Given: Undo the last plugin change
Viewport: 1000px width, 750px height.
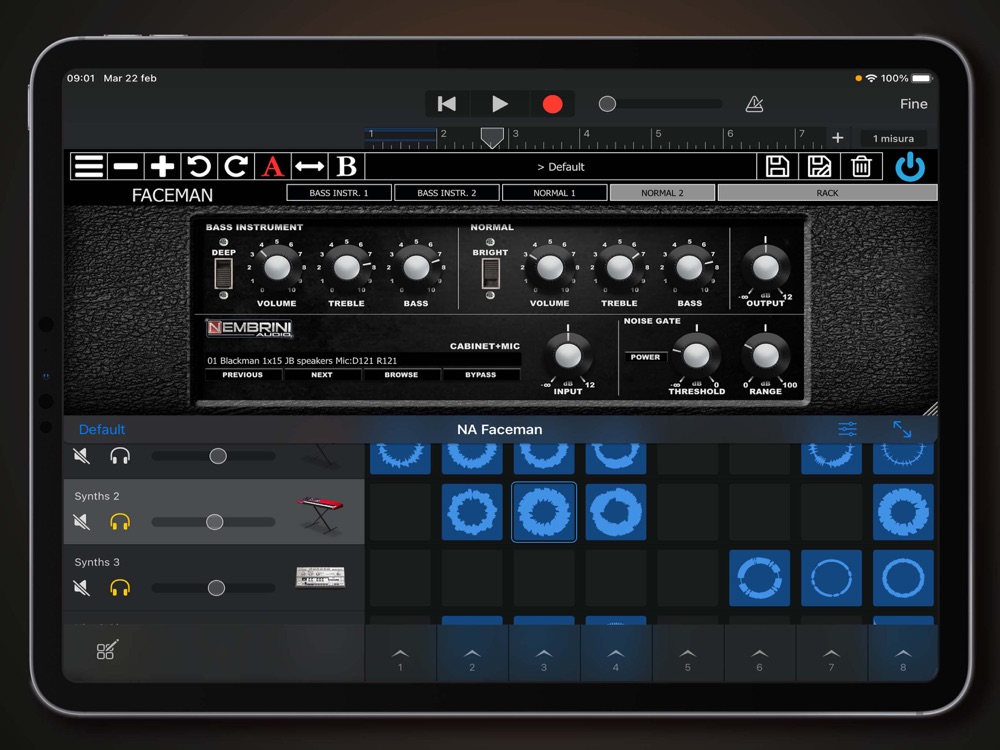Looking at the screenshot, I should (x=199, y=166).
